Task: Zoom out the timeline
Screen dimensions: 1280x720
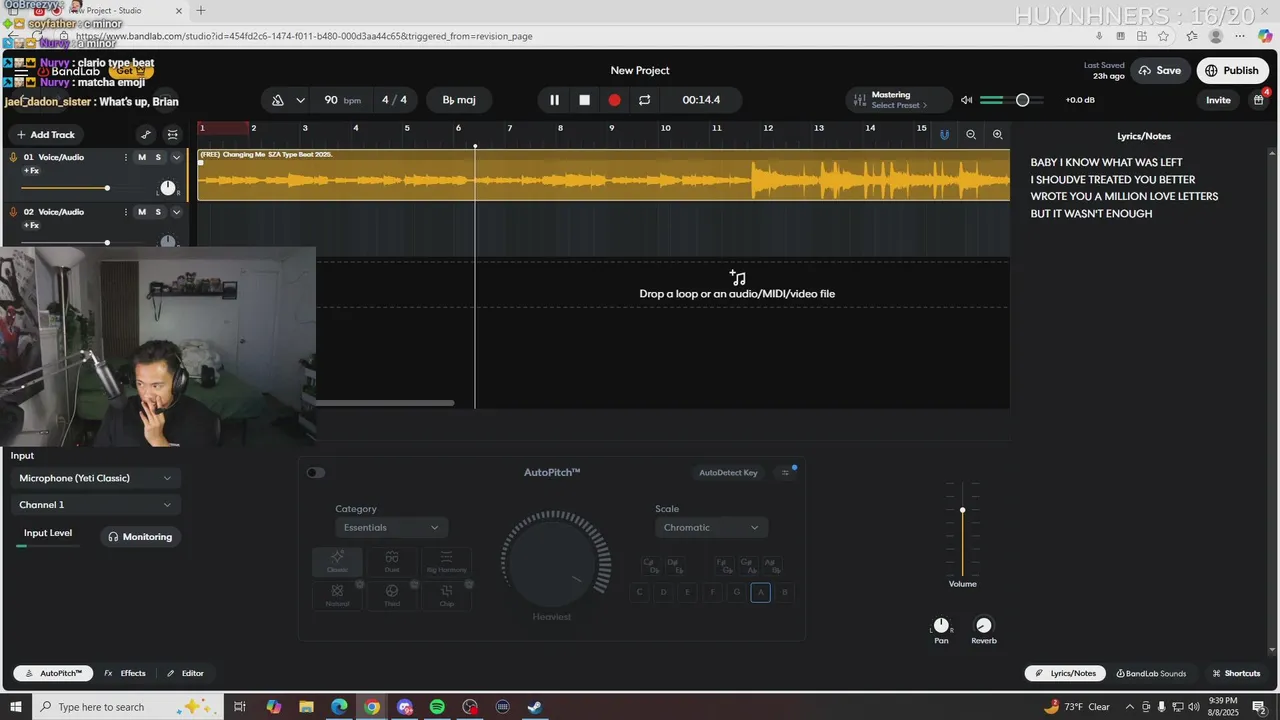Action: coord(970,134)
